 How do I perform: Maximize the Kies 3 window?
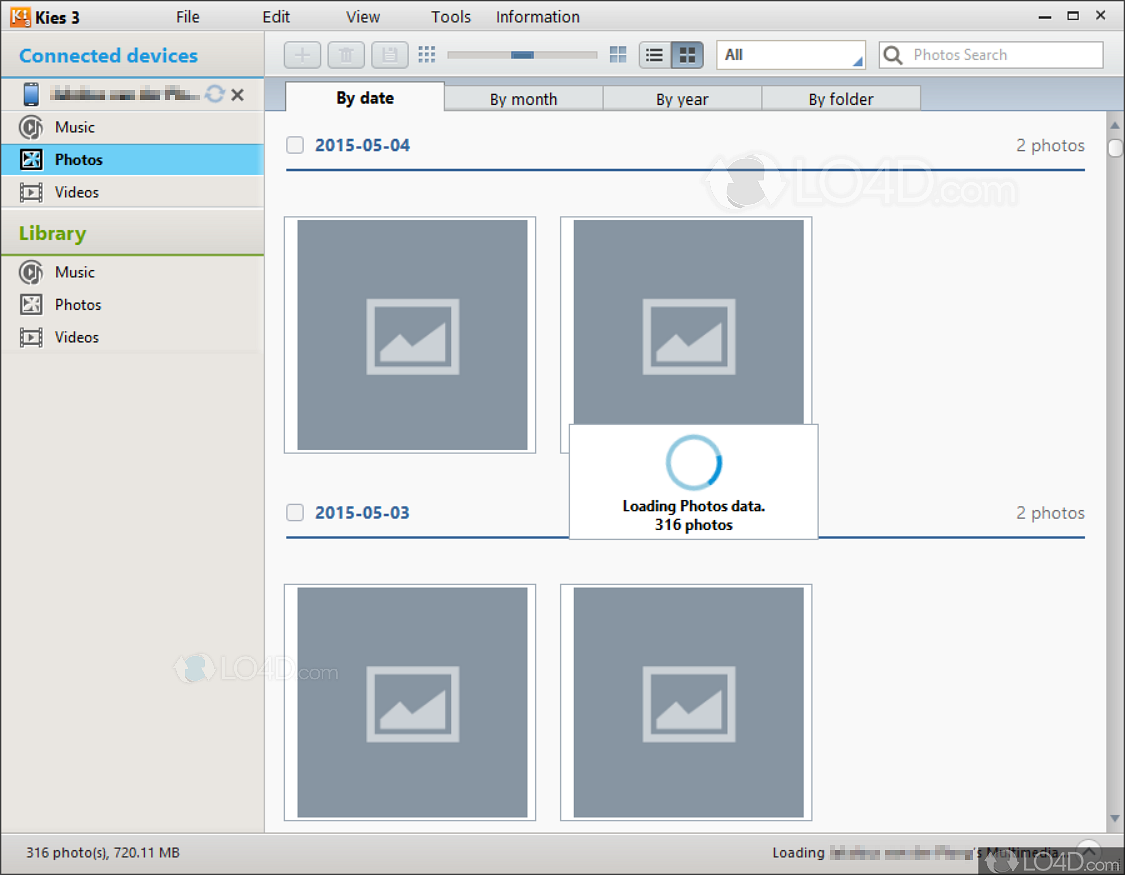pos(1073,15)
